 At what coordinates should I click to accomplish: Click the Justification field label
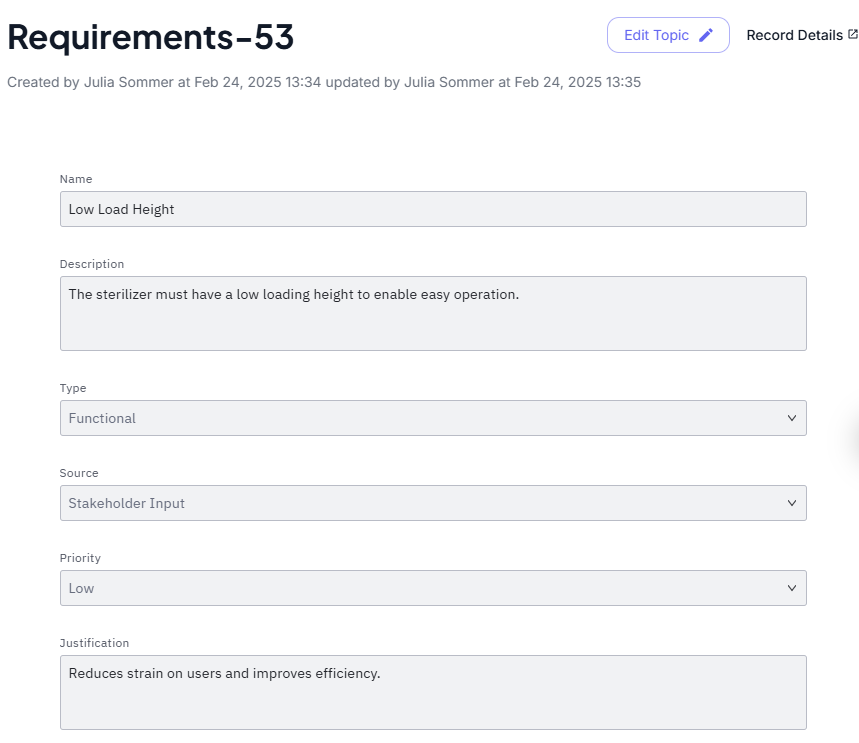[94, 643]
